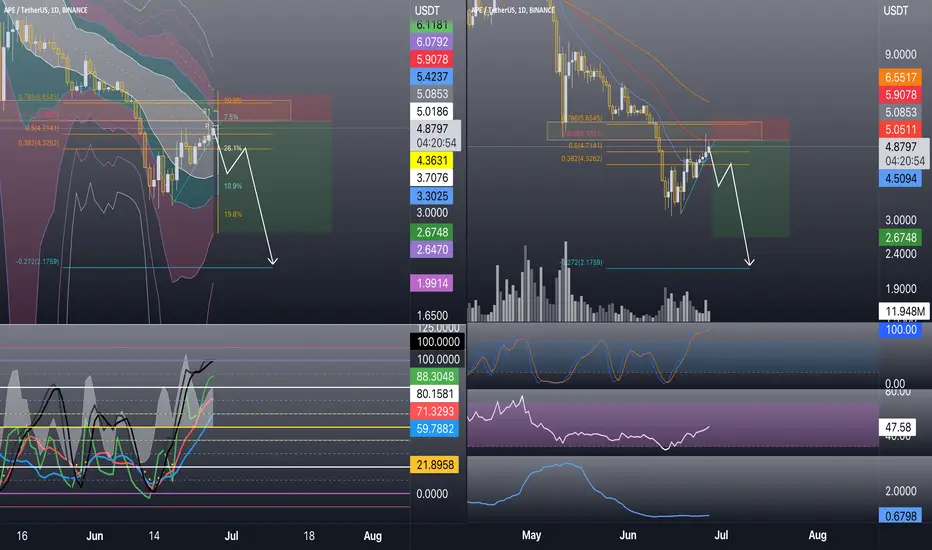This screenshot has width=932, height=550.
Task: Click the 18 date on time axis
Action: pyautogui.click(x=309, y=536)
